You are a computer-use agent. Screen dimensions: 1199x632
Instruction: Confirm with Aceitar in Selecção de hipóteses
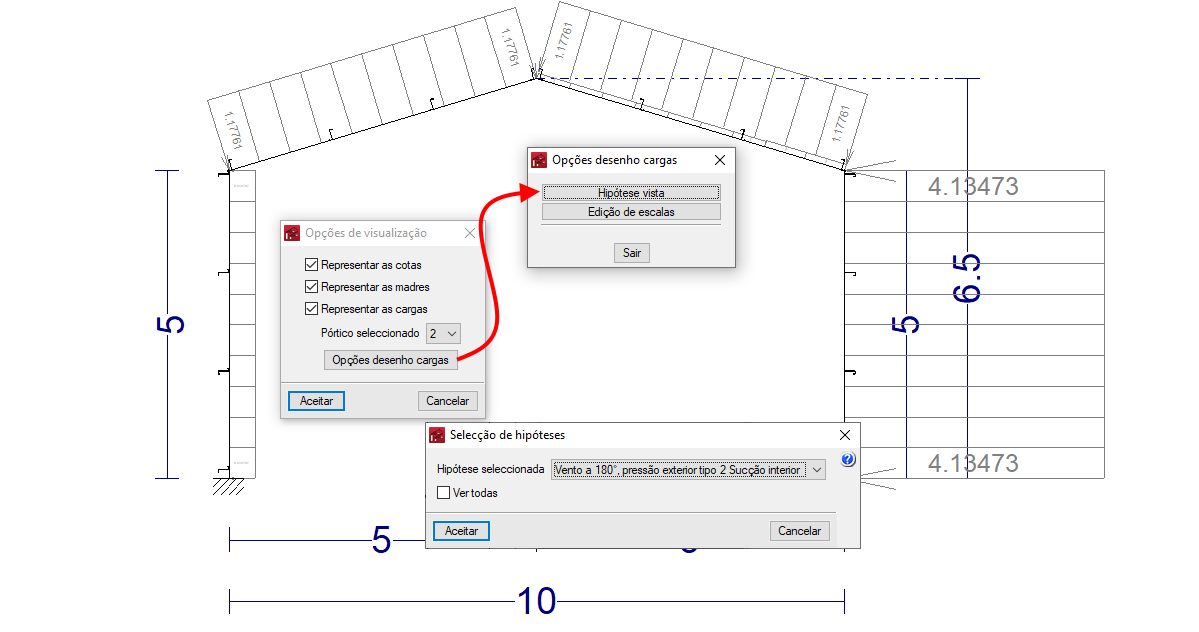click(x=461, y=531)
